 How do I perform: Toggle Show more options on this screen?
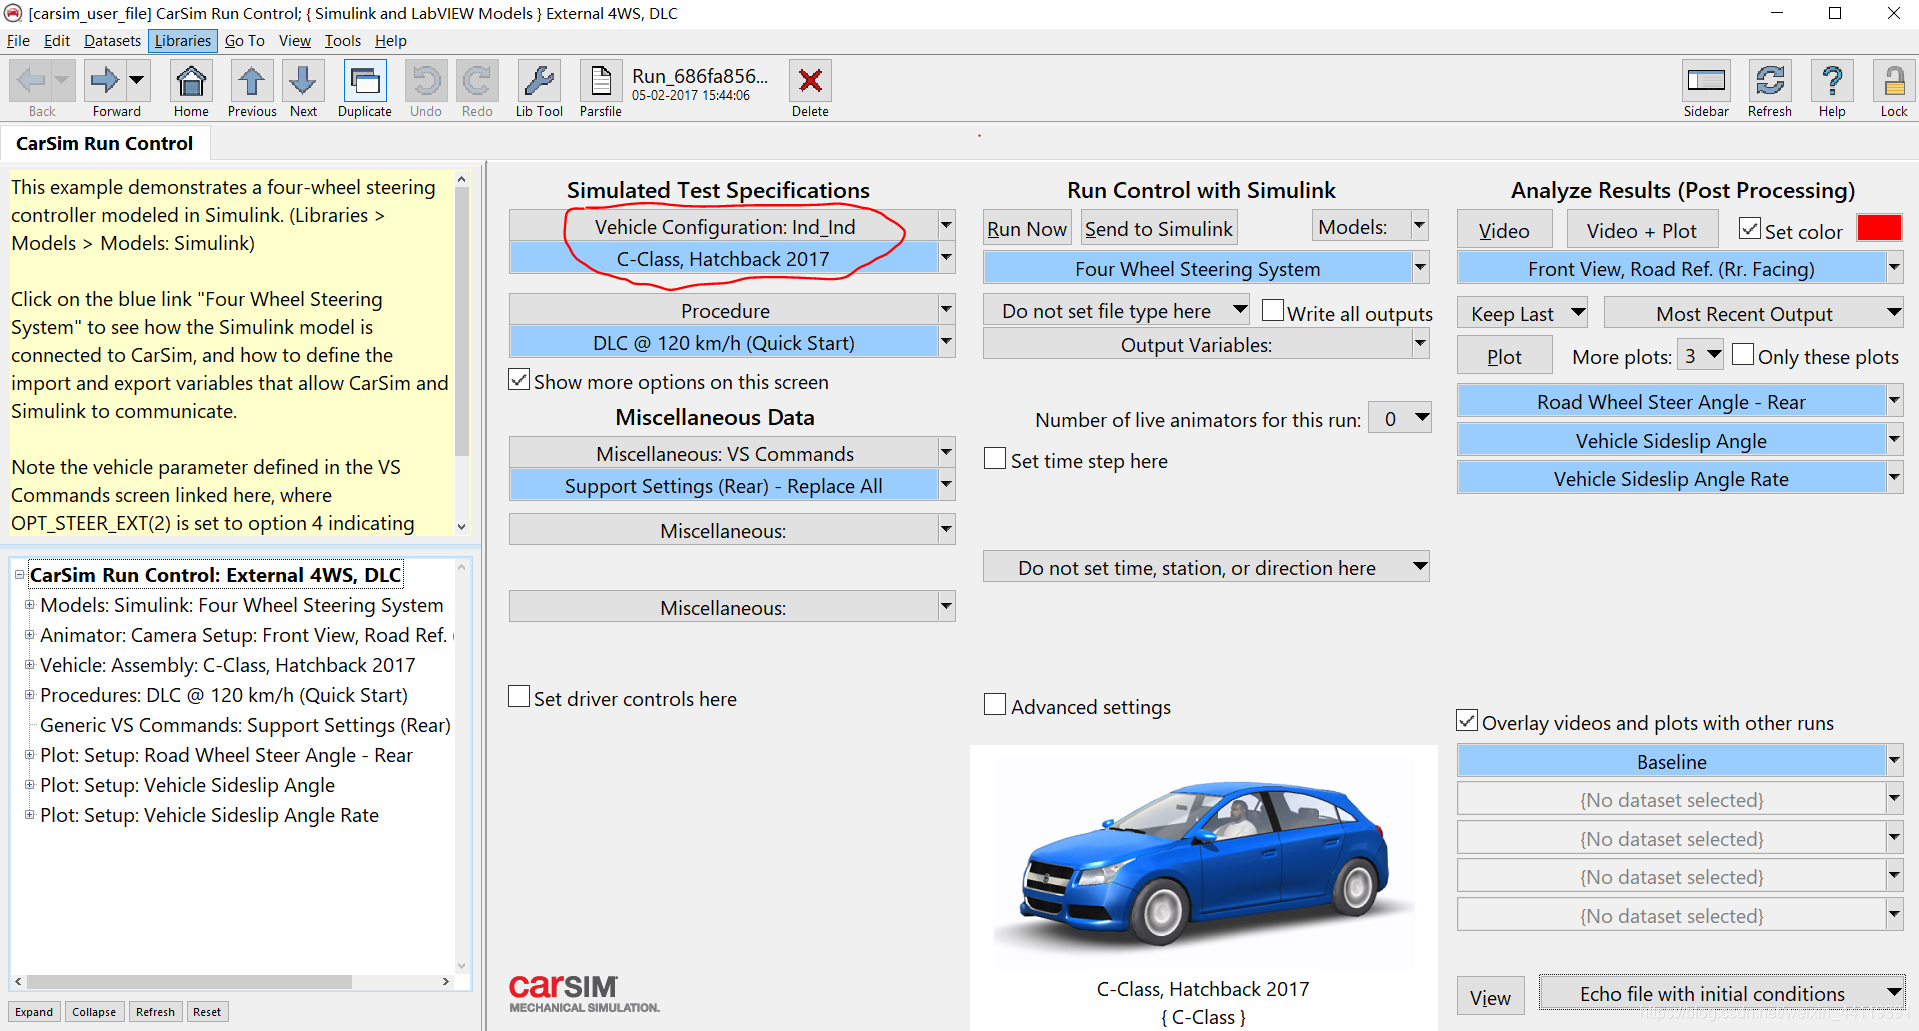[x=519, y=380]
